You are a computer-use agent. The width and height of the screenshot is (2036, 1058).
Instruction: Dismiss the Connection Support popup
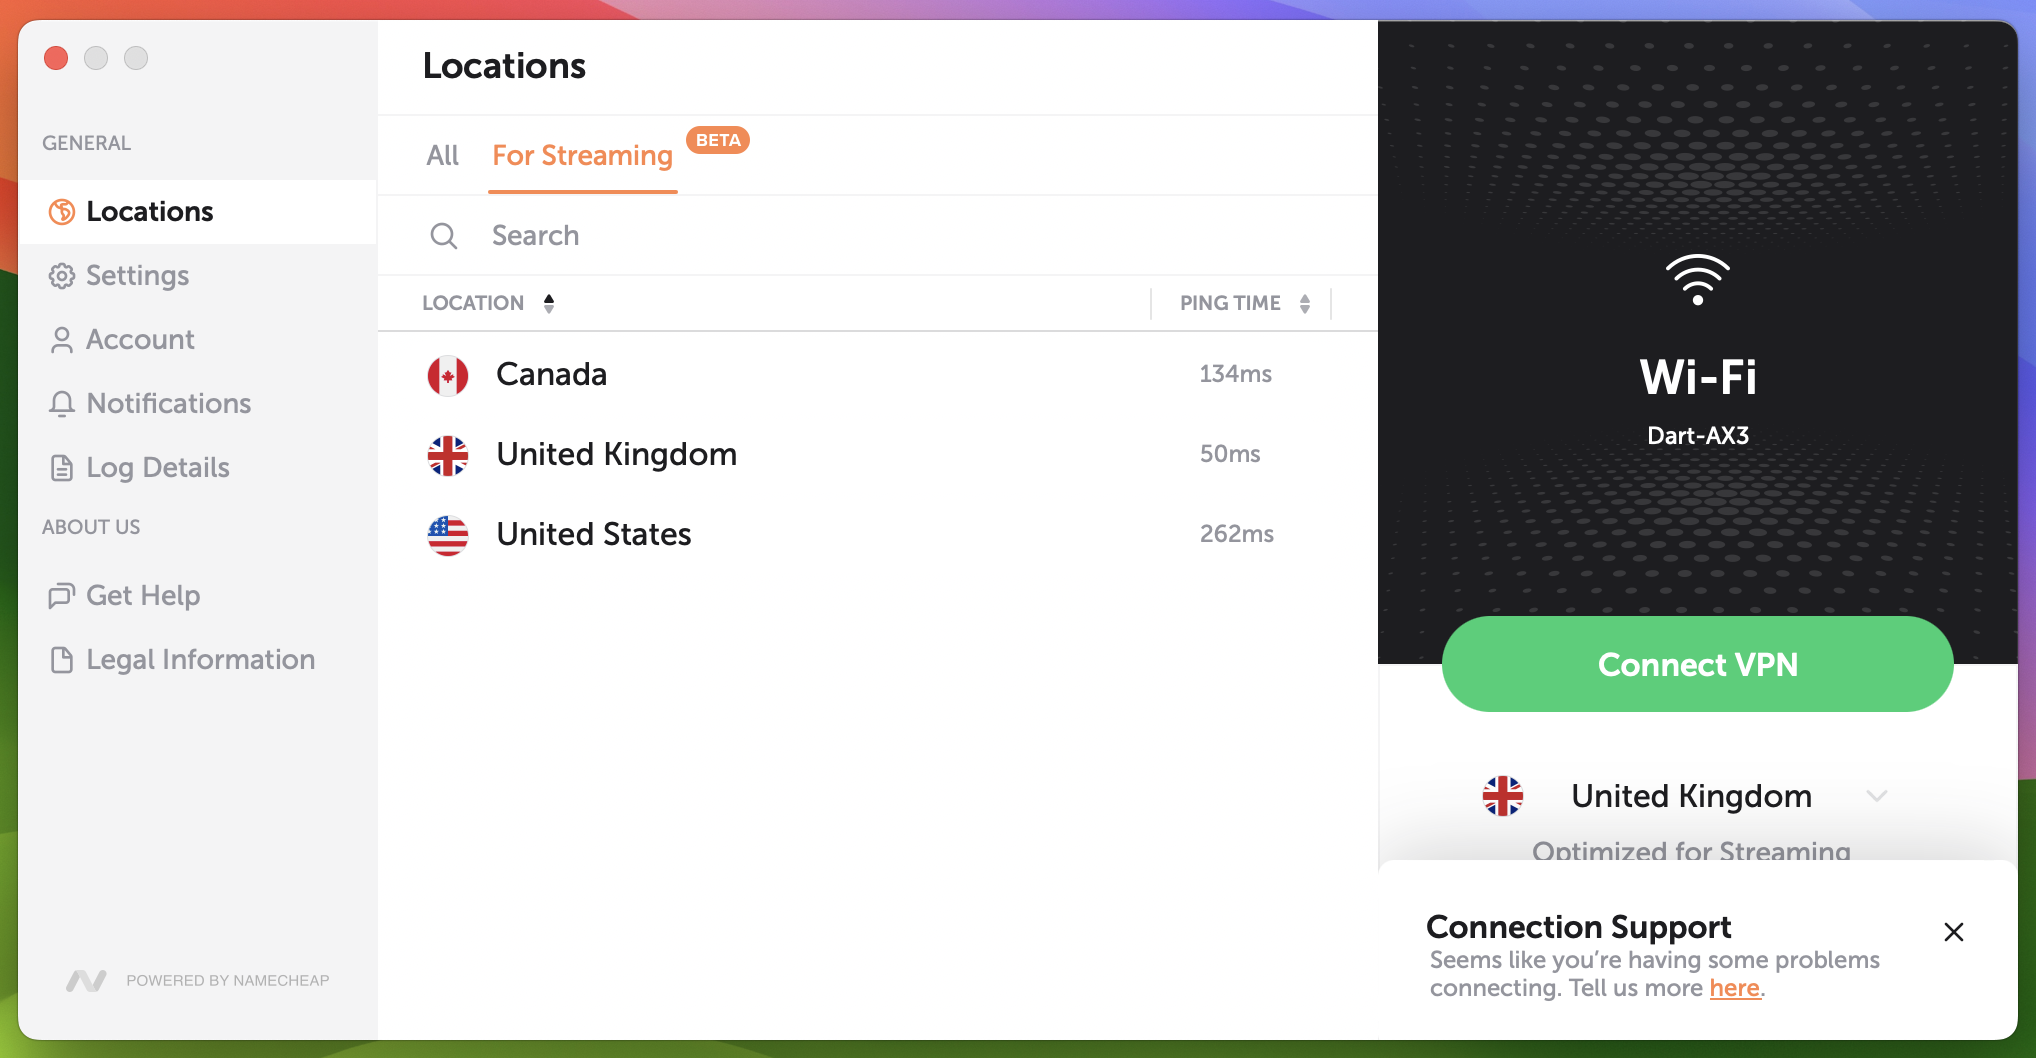tap(1954, 932)
